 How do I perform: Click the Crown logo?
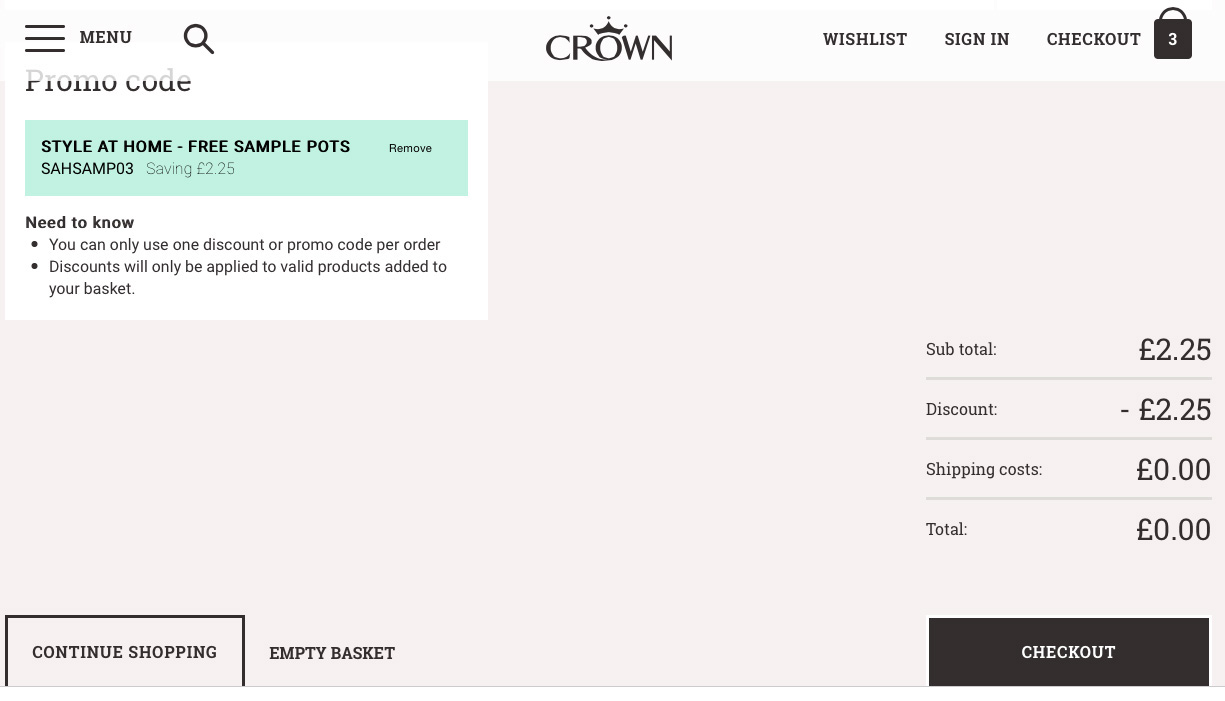click(609, 39)
